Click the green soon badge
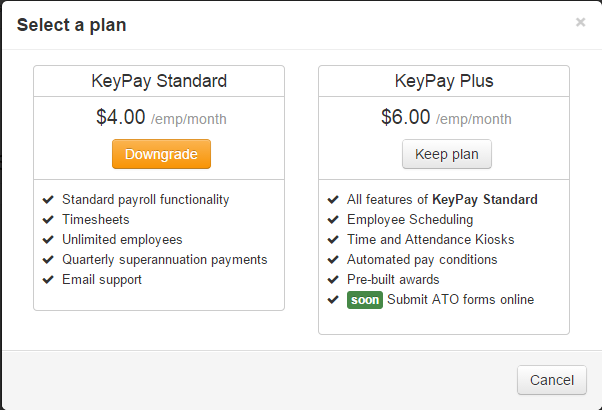This screenshot has width=602, height=410. [365, 300]
